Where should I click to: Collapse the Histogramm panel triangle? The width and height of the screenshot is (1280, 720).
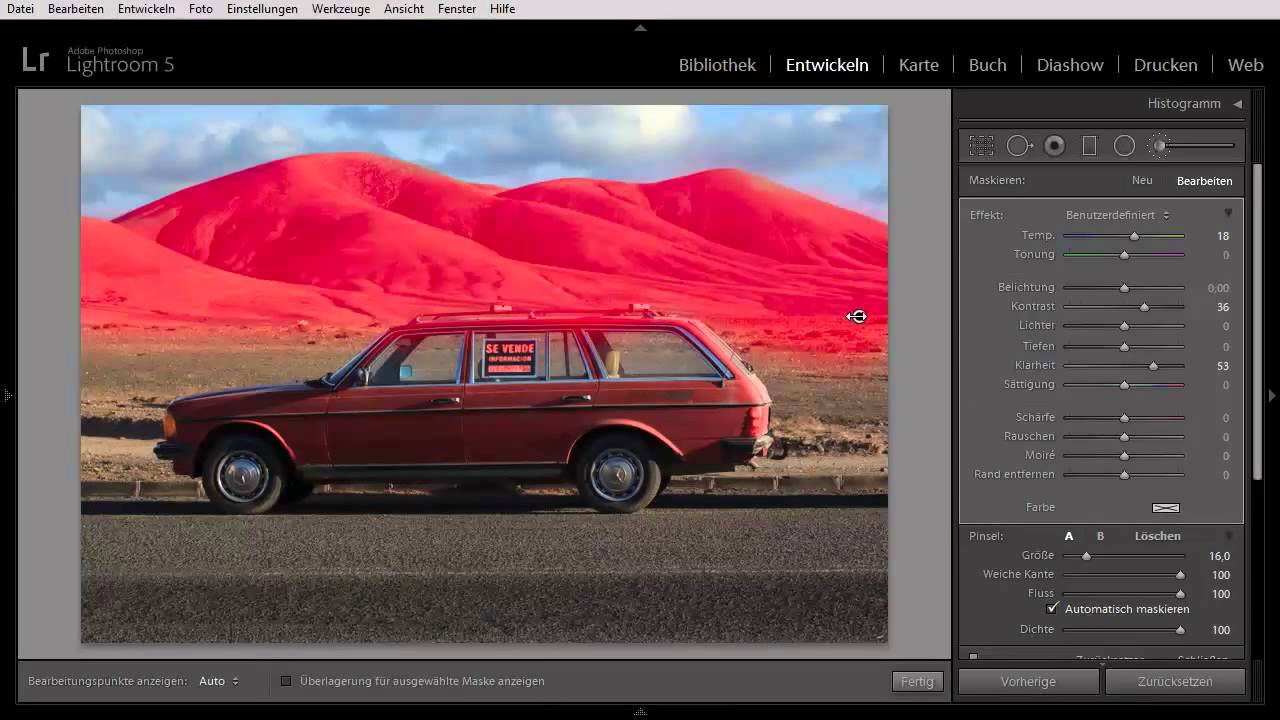click(x=1237, y=104)
